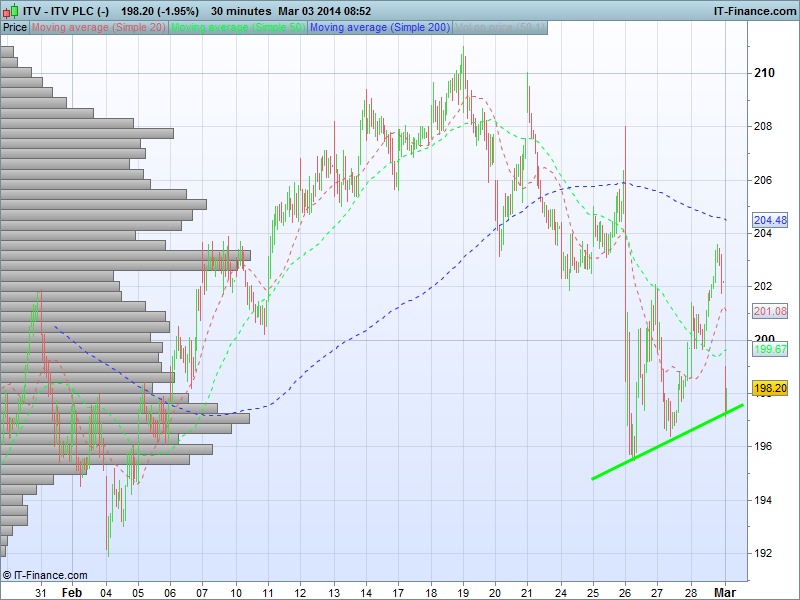Viewport: 800px width, 600px height.
Task: Click the © IT-Finance.com watermark
Action: (45, 576)
